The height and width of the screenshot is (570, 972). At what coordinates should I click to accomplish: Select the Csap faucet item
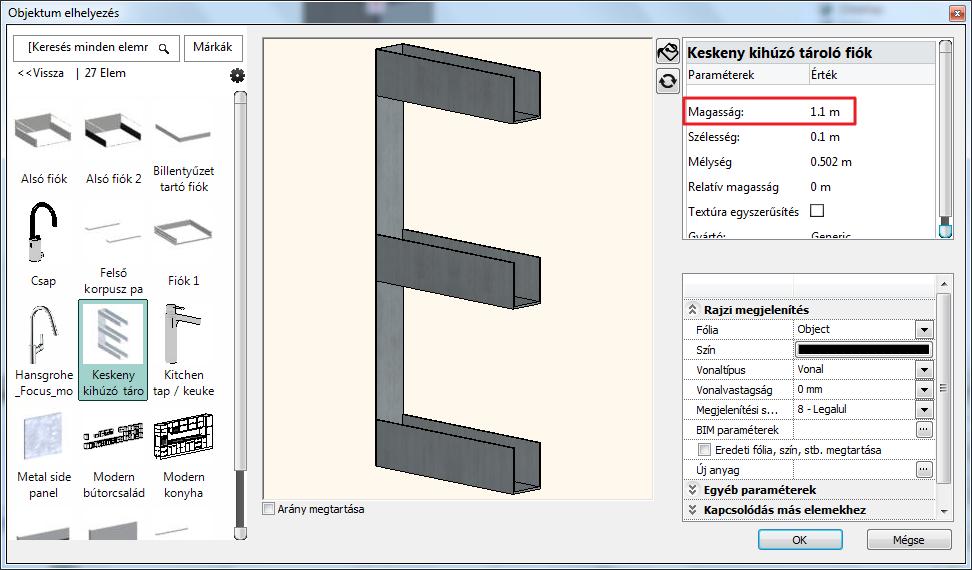[43, 245]
